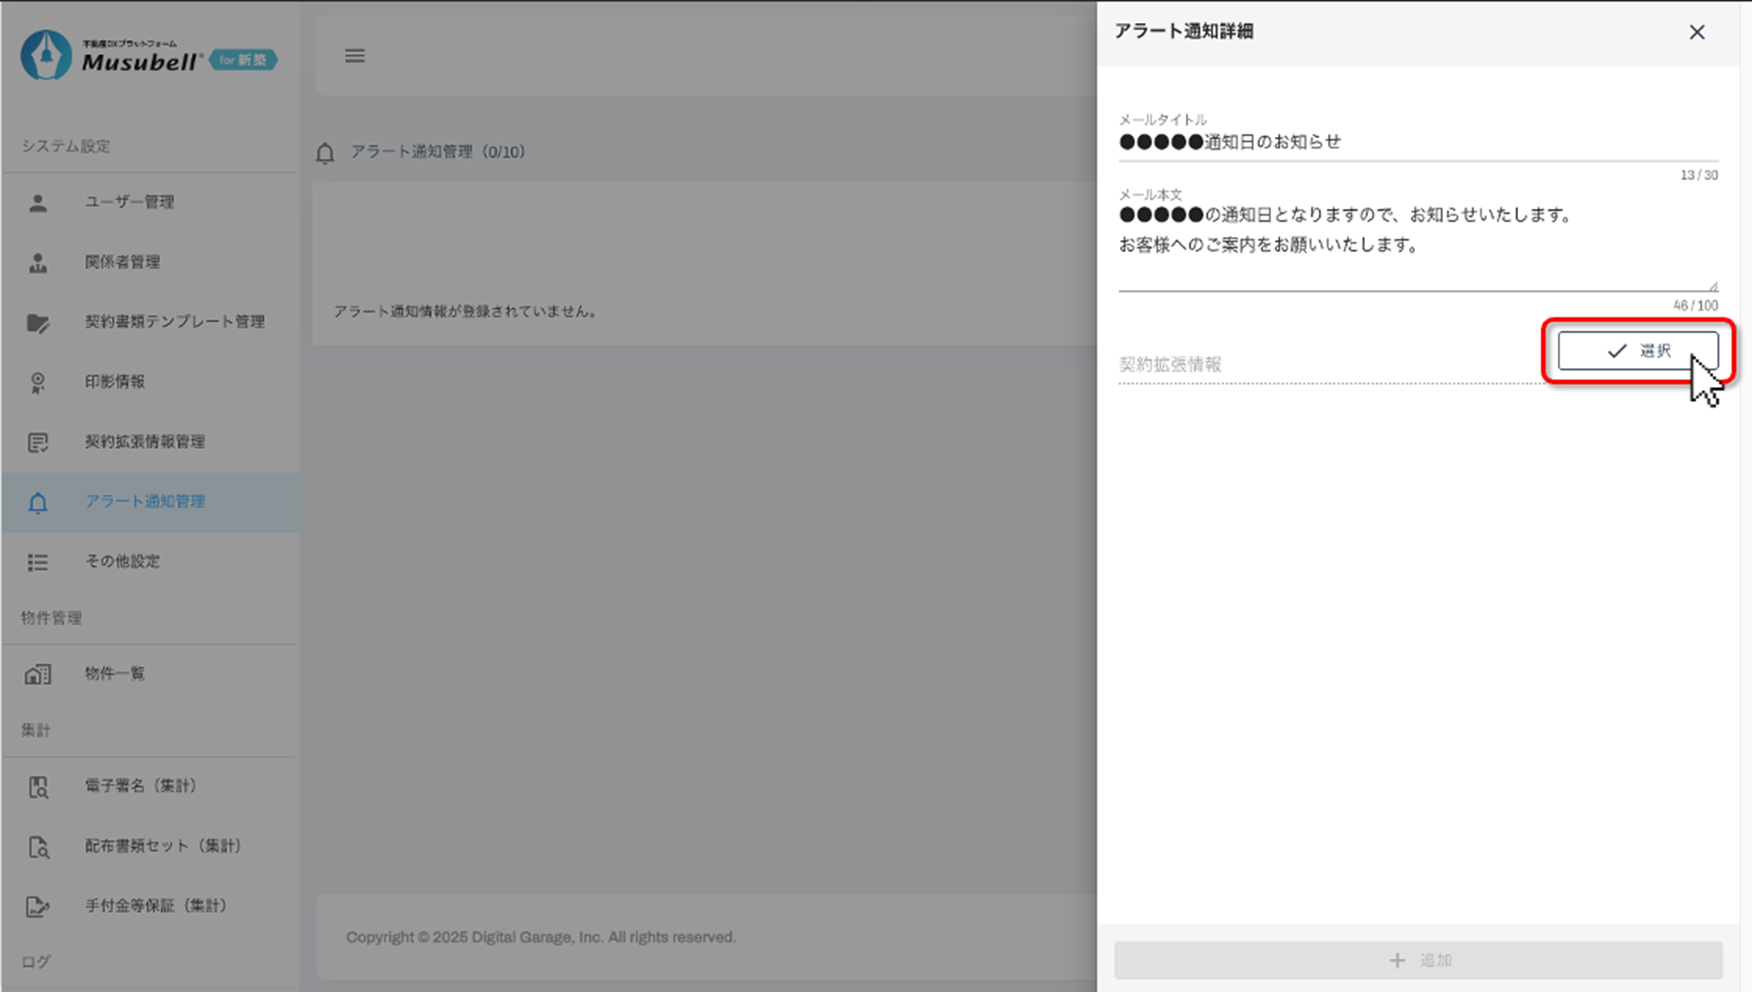Click the 物件一覧 building icon
The image size is (1752, 992).
pos(38,675)
